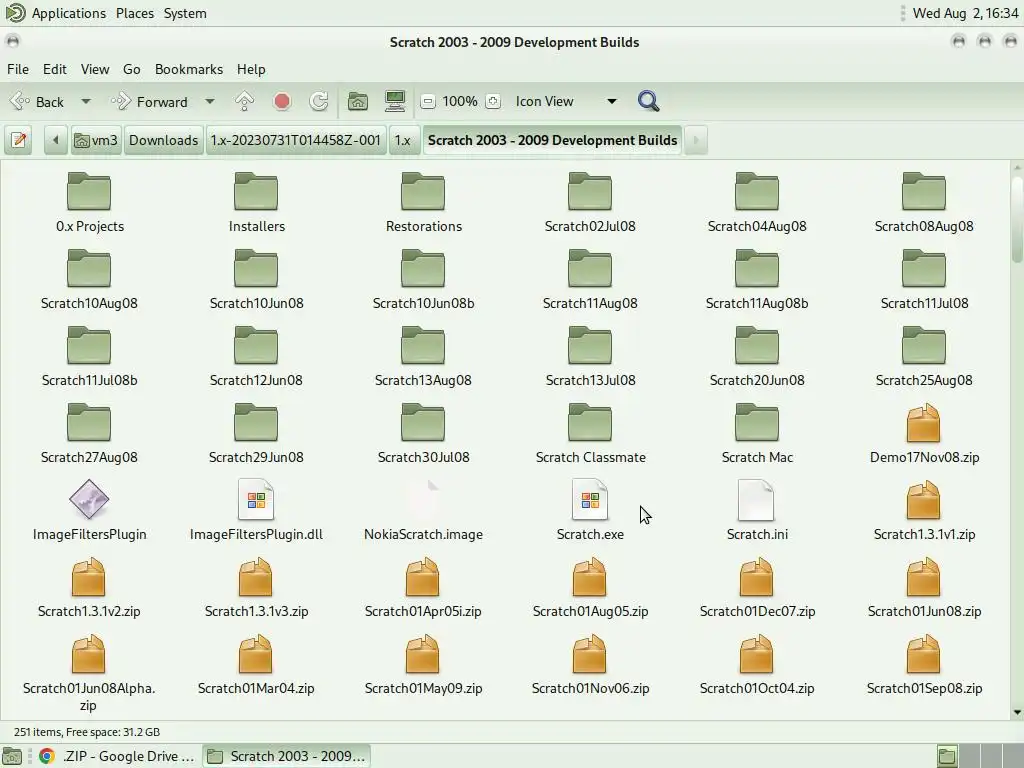Zoom out with the minus icon
Screen dimensions: 1024x768
(x=428, y=101)
